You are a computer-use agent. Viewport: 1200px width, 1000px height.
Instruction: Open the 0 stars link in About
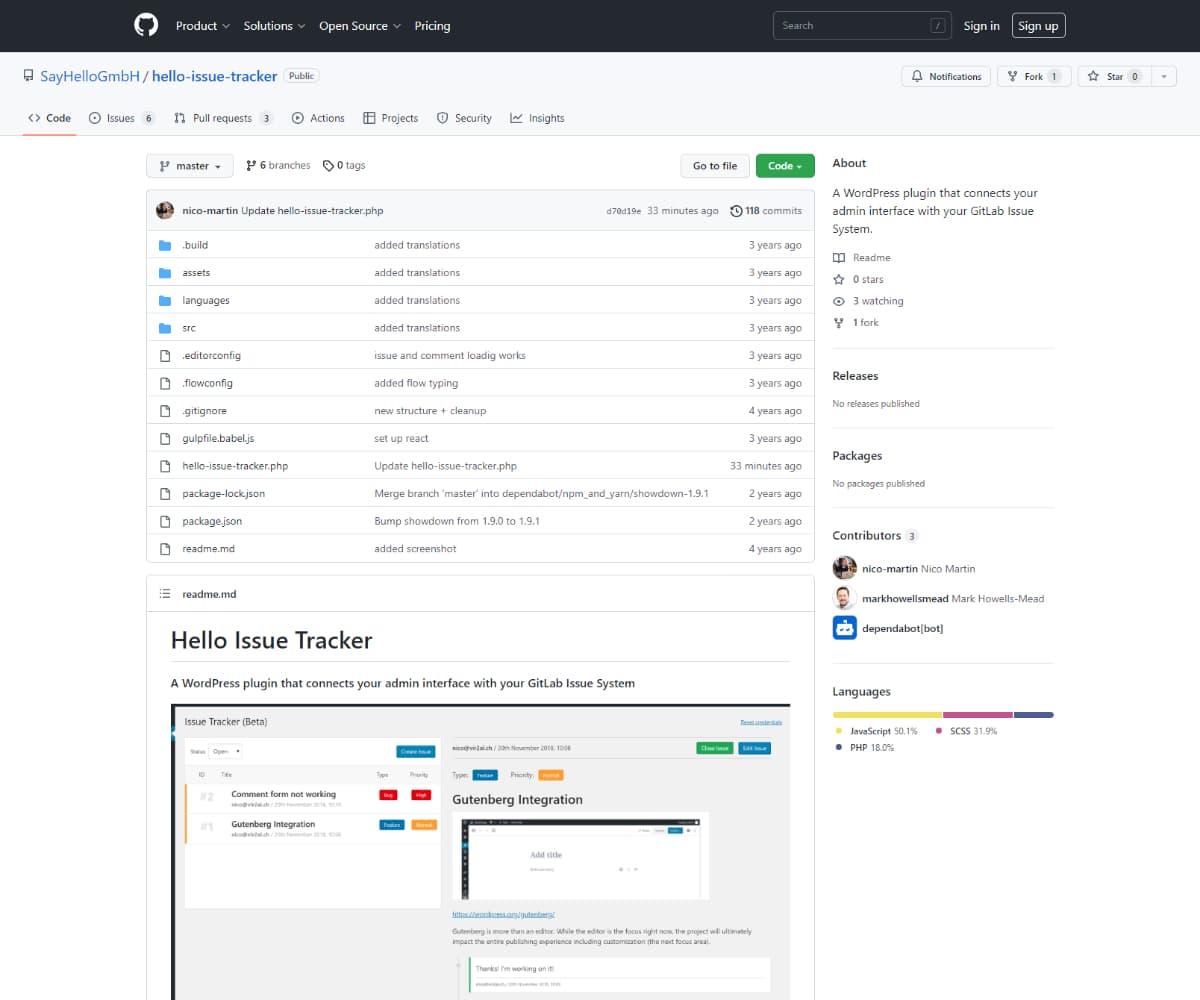tap(859, 280)
